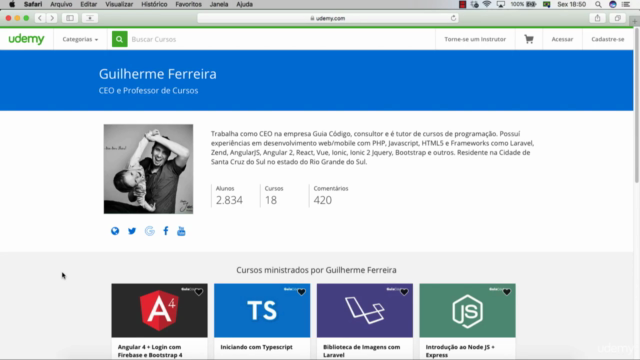Open Notification Center list icon
Image resolution: width=640 pixels, height=360 pixels.
[626, 4]
